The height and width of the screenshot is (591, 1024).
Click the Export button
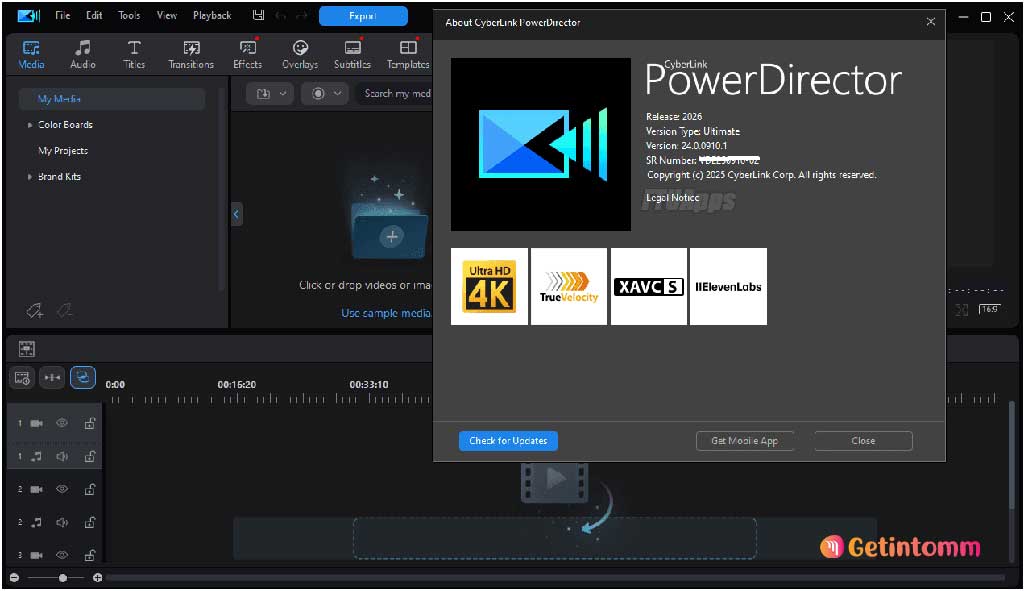[363, 16]
